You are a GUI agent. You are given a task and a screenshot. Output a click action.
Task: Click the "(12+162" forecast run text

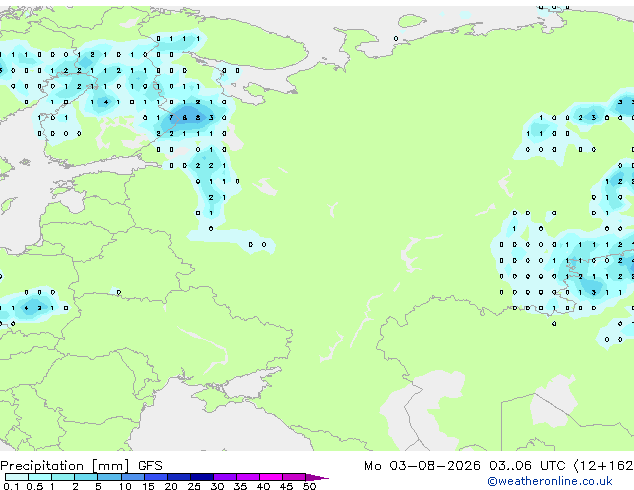coord(604,466)
